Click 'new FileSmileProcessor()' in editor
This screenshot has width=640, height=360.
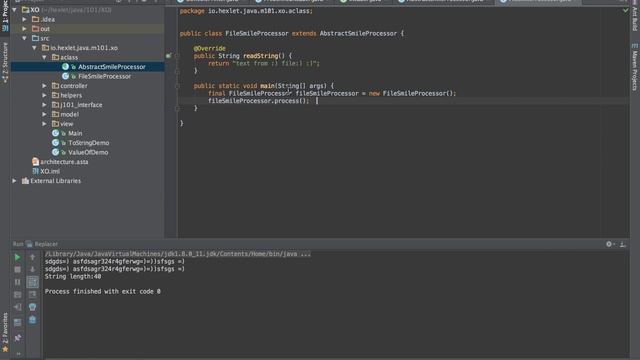[x=411, y=93]
